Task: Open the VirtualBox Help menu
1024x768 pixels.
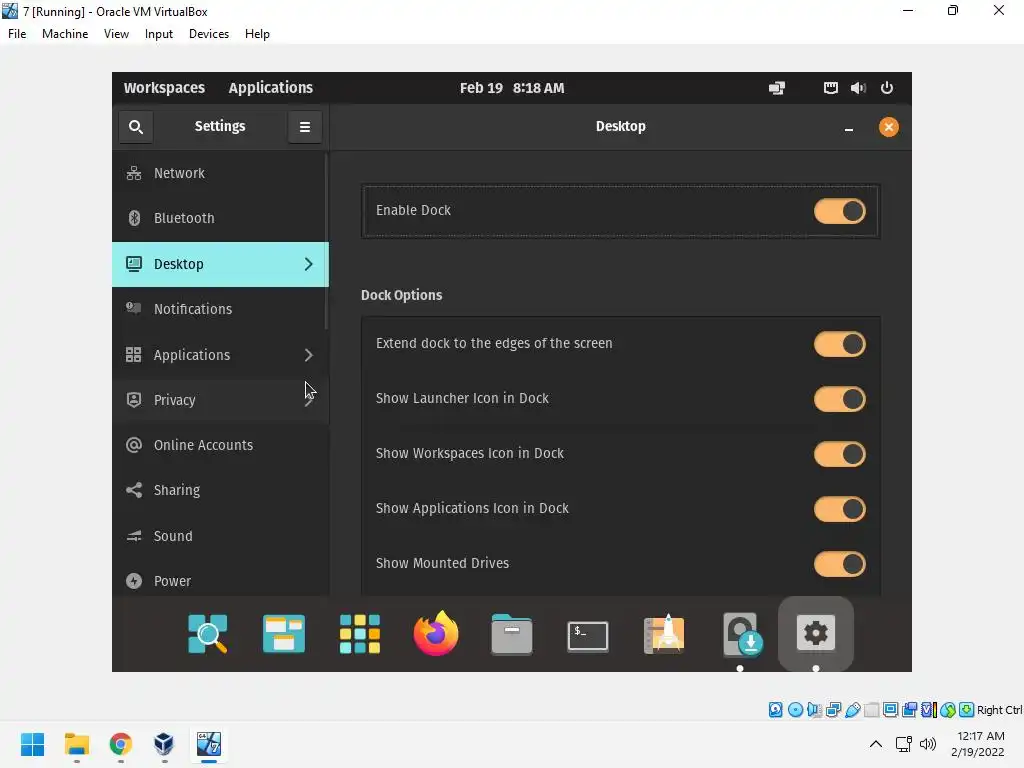Action: tap(257, 34)
